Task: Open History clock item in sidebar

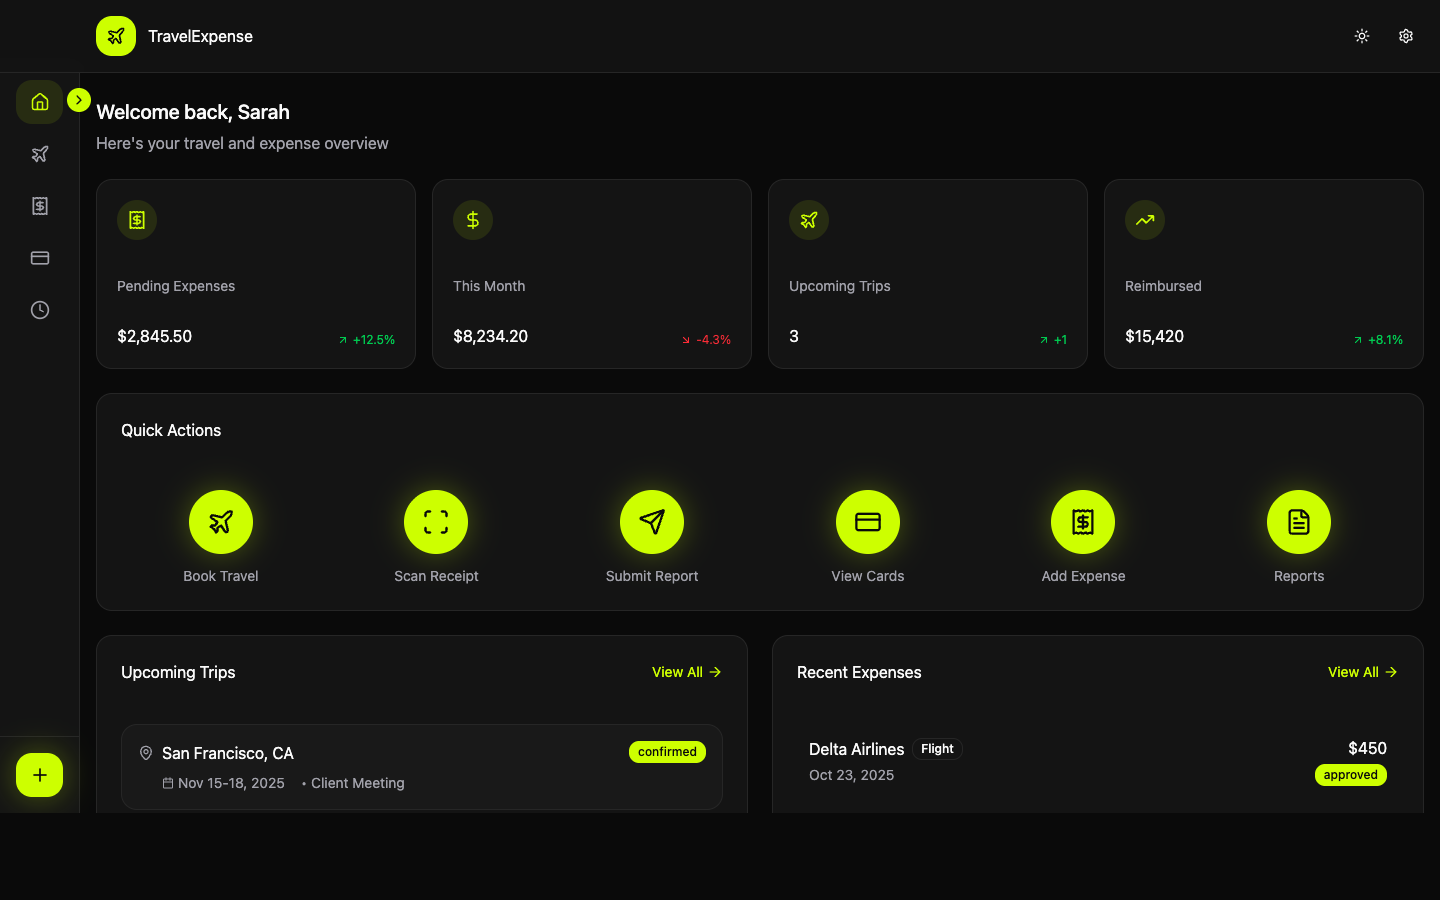Action: coord(40,310)
